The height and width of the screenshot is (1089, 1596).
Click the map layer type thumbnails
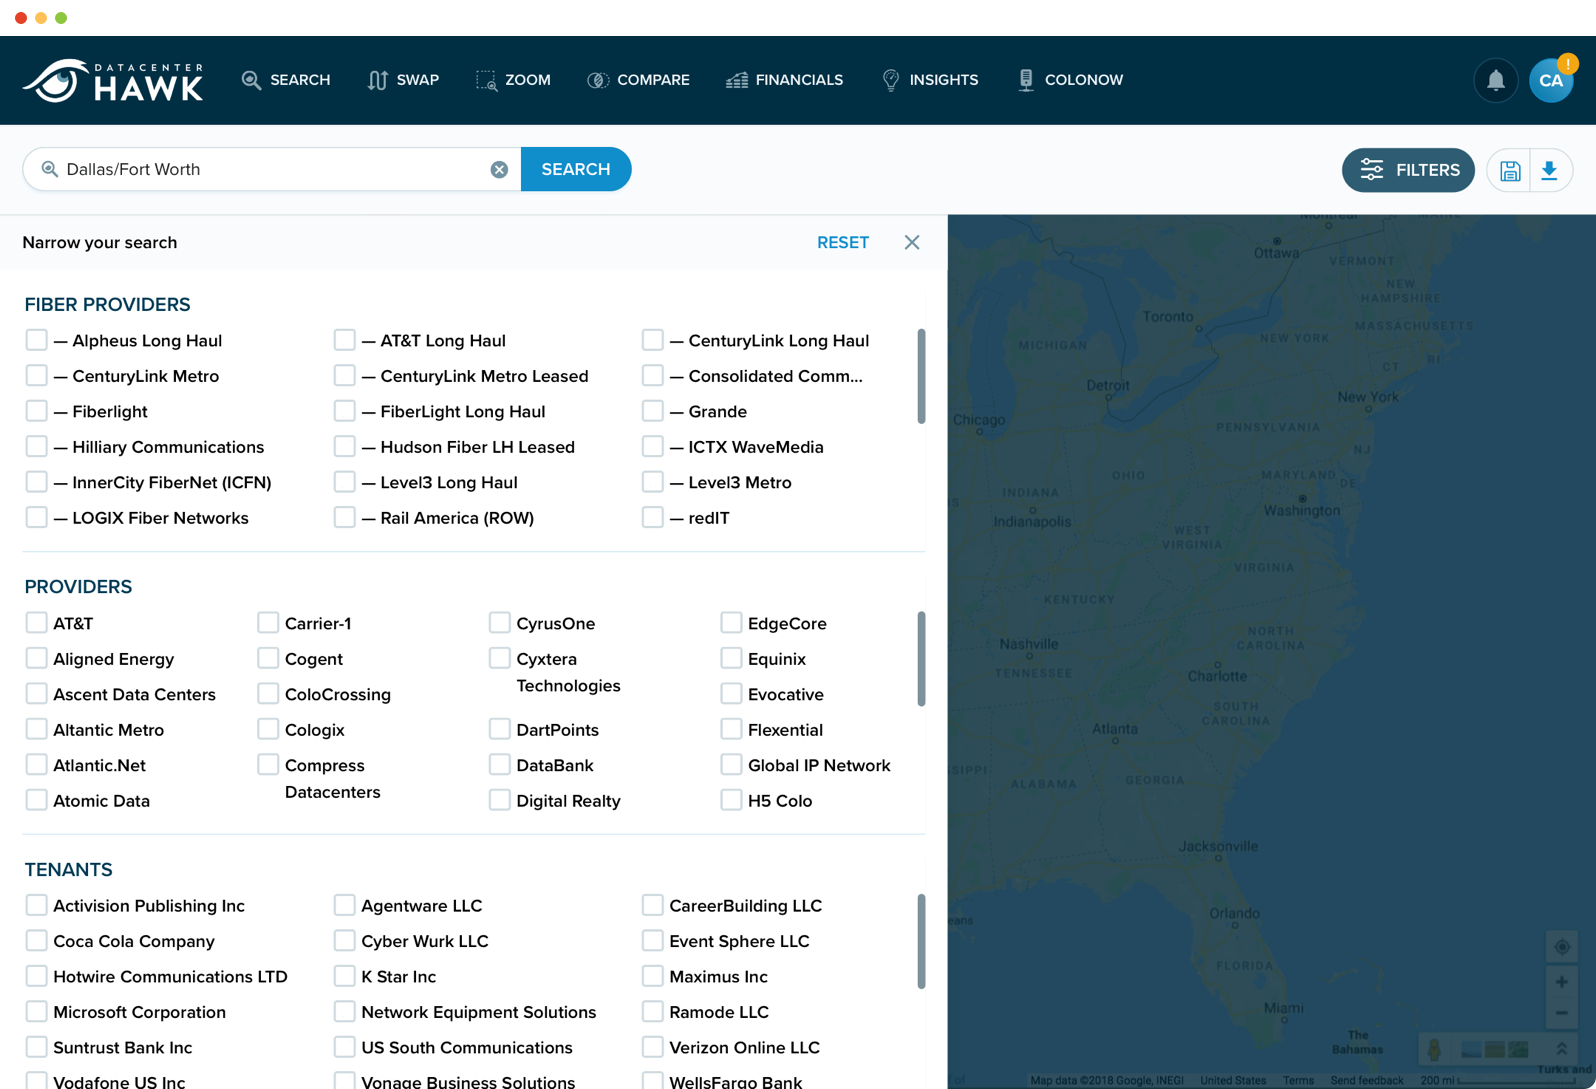click(1495, 1049)
